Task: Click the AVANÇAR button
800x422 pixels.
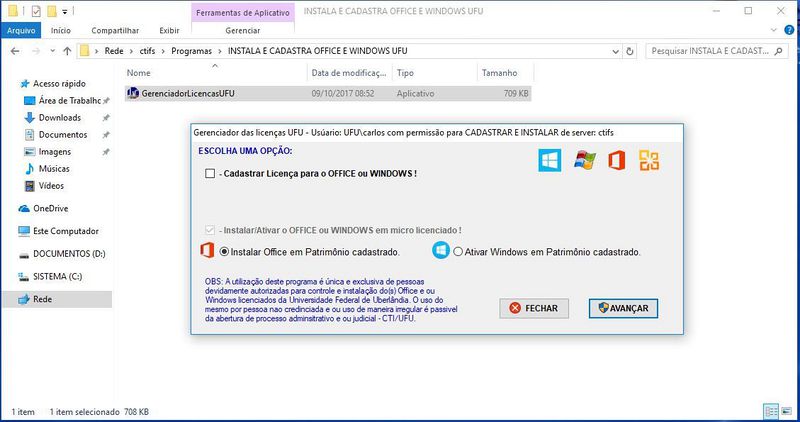Action: tap(623, 308)
